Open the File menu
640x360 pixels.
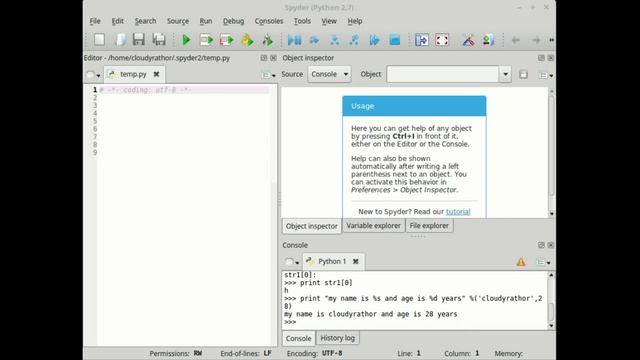coord(95,21)
